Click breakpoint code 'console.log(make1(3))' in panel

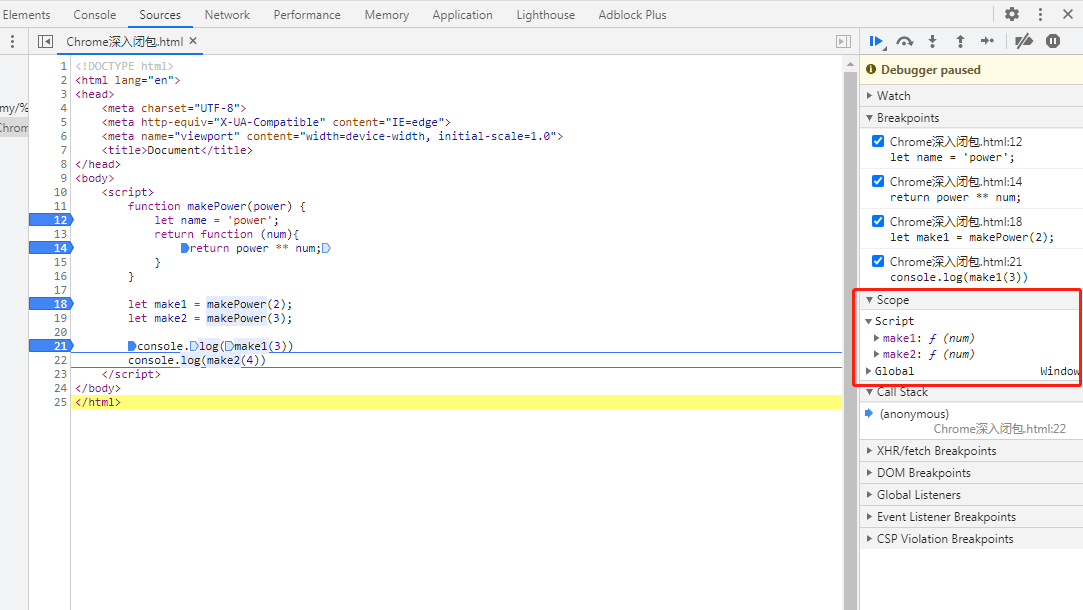click(959, 278)
